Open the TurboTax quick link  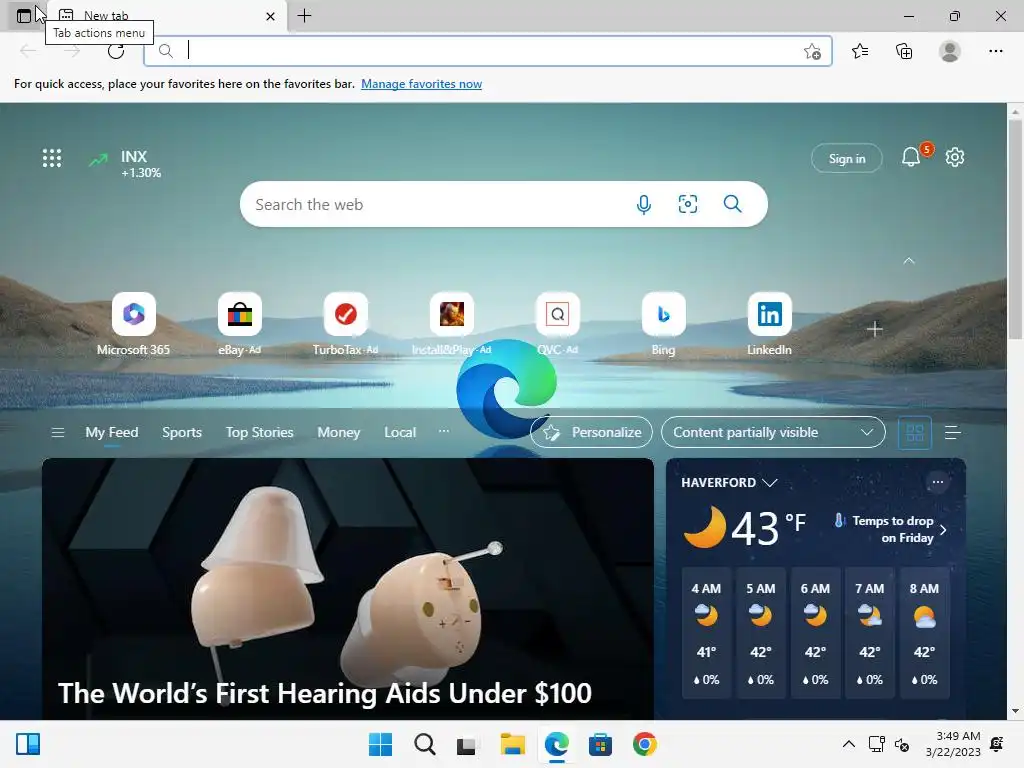[x=345, y=325]
